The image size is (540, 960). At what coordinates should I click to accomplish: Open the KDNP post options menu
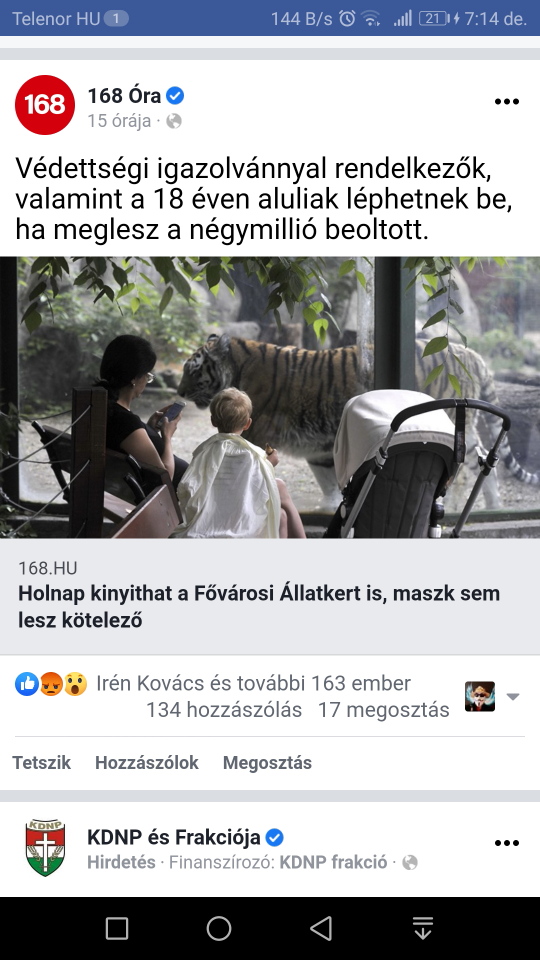point(506,843)
